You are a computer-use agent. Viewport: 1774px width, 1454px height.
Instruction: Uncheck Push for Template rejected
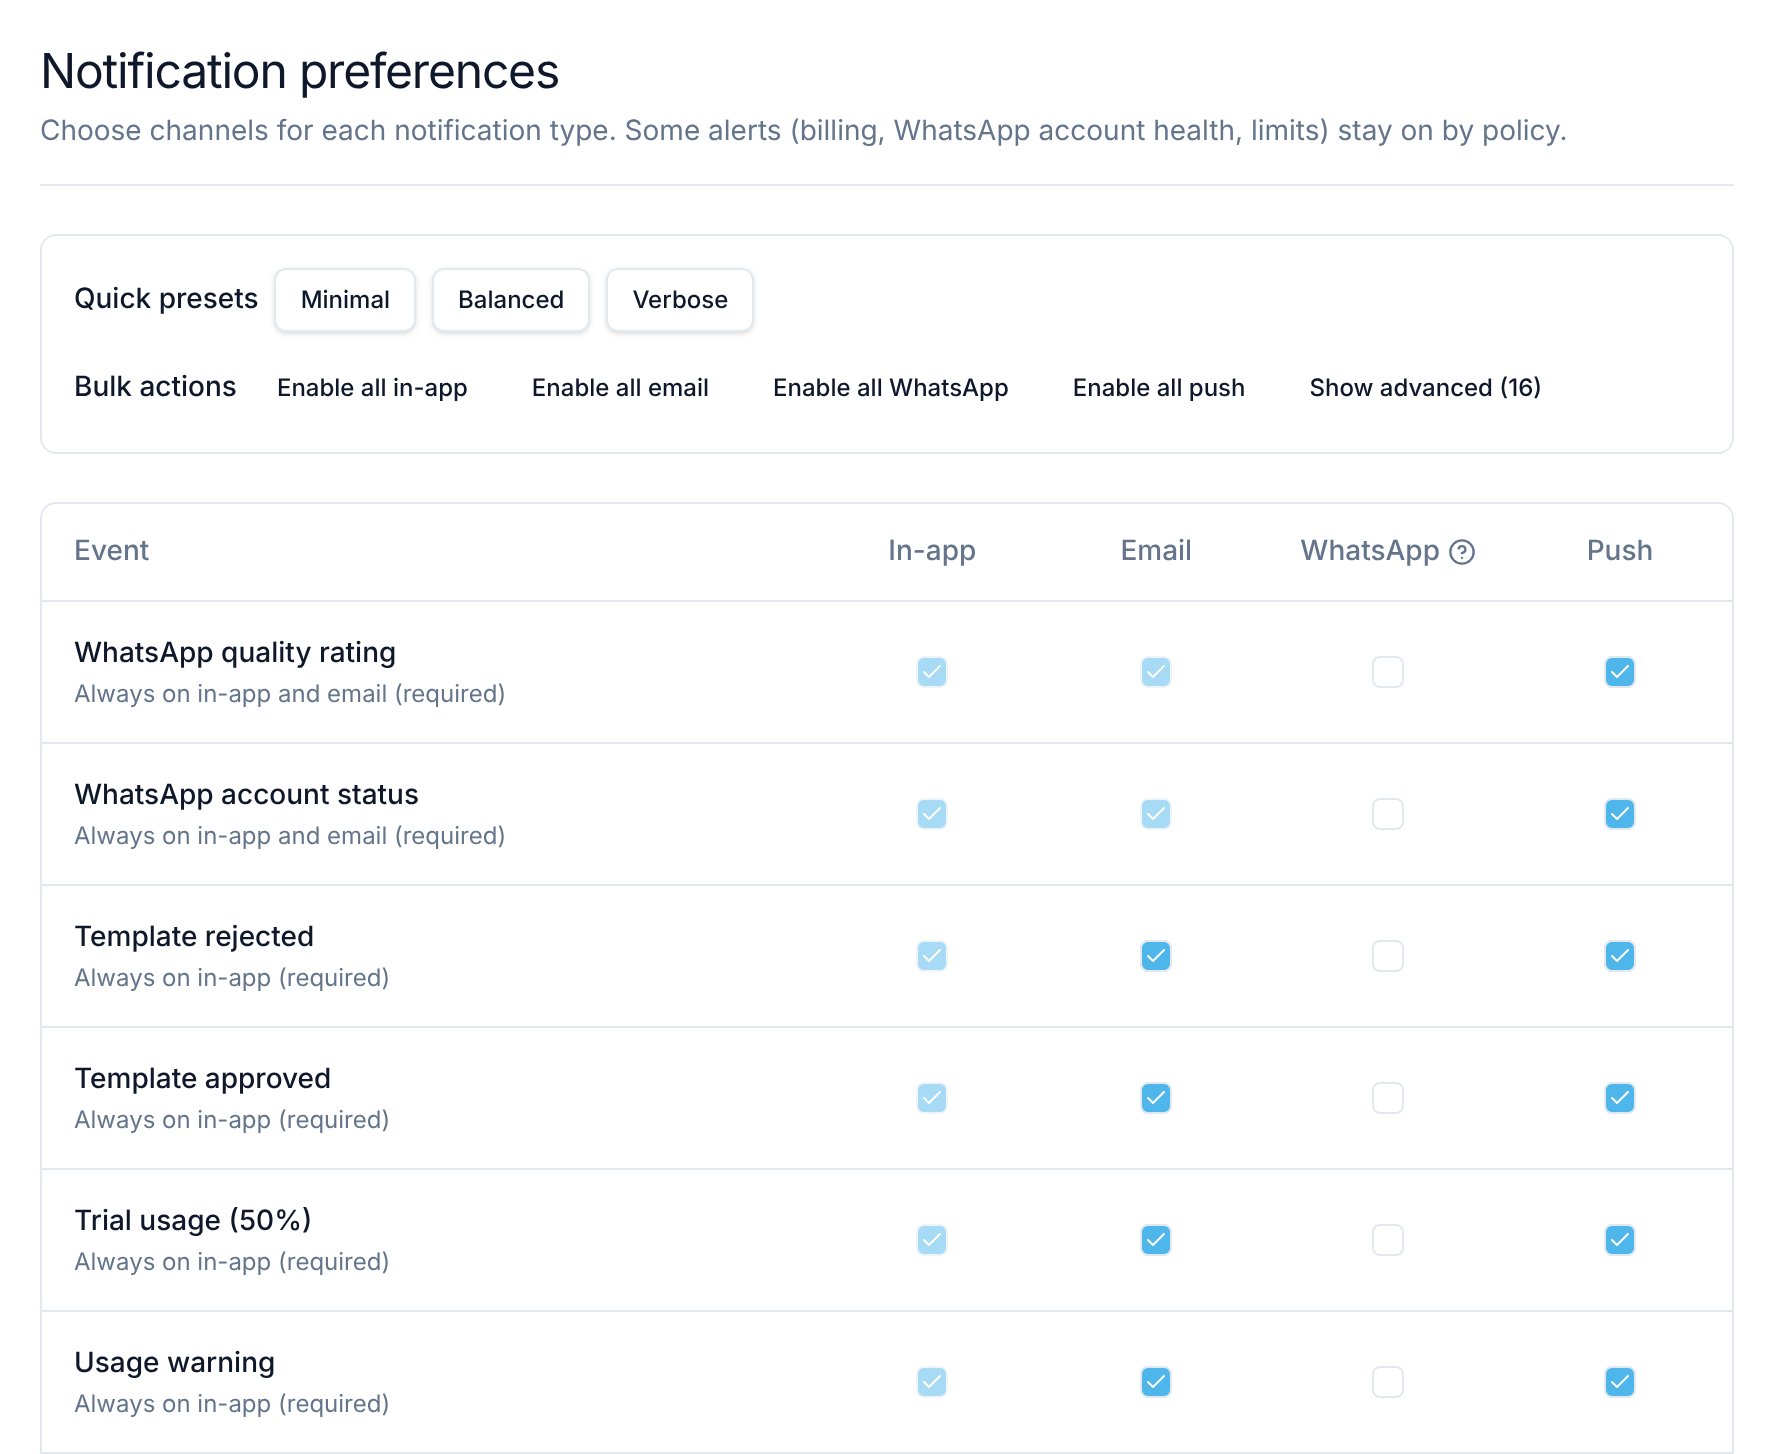pyautogui.click(x=1620, y=956)
